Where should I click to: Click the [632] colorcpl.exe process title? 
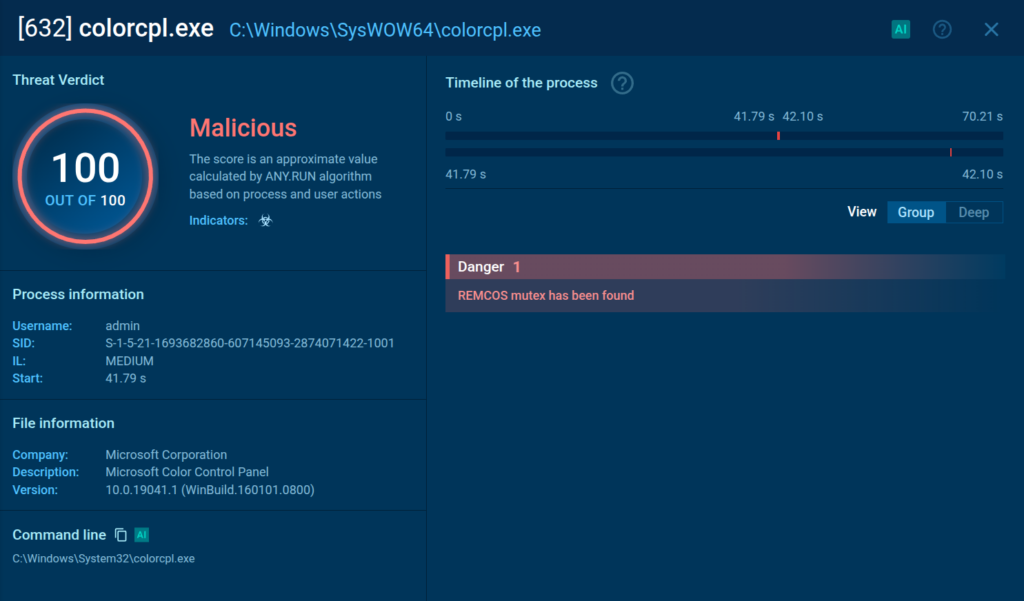click(115, 28)
